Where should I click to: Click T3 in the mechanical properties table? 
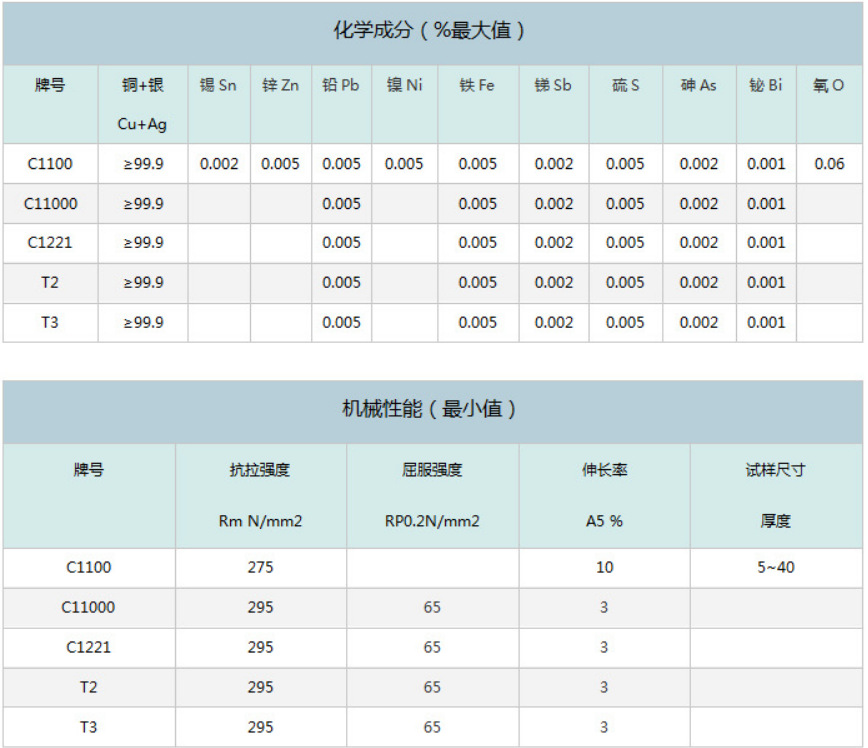(89, 727)
